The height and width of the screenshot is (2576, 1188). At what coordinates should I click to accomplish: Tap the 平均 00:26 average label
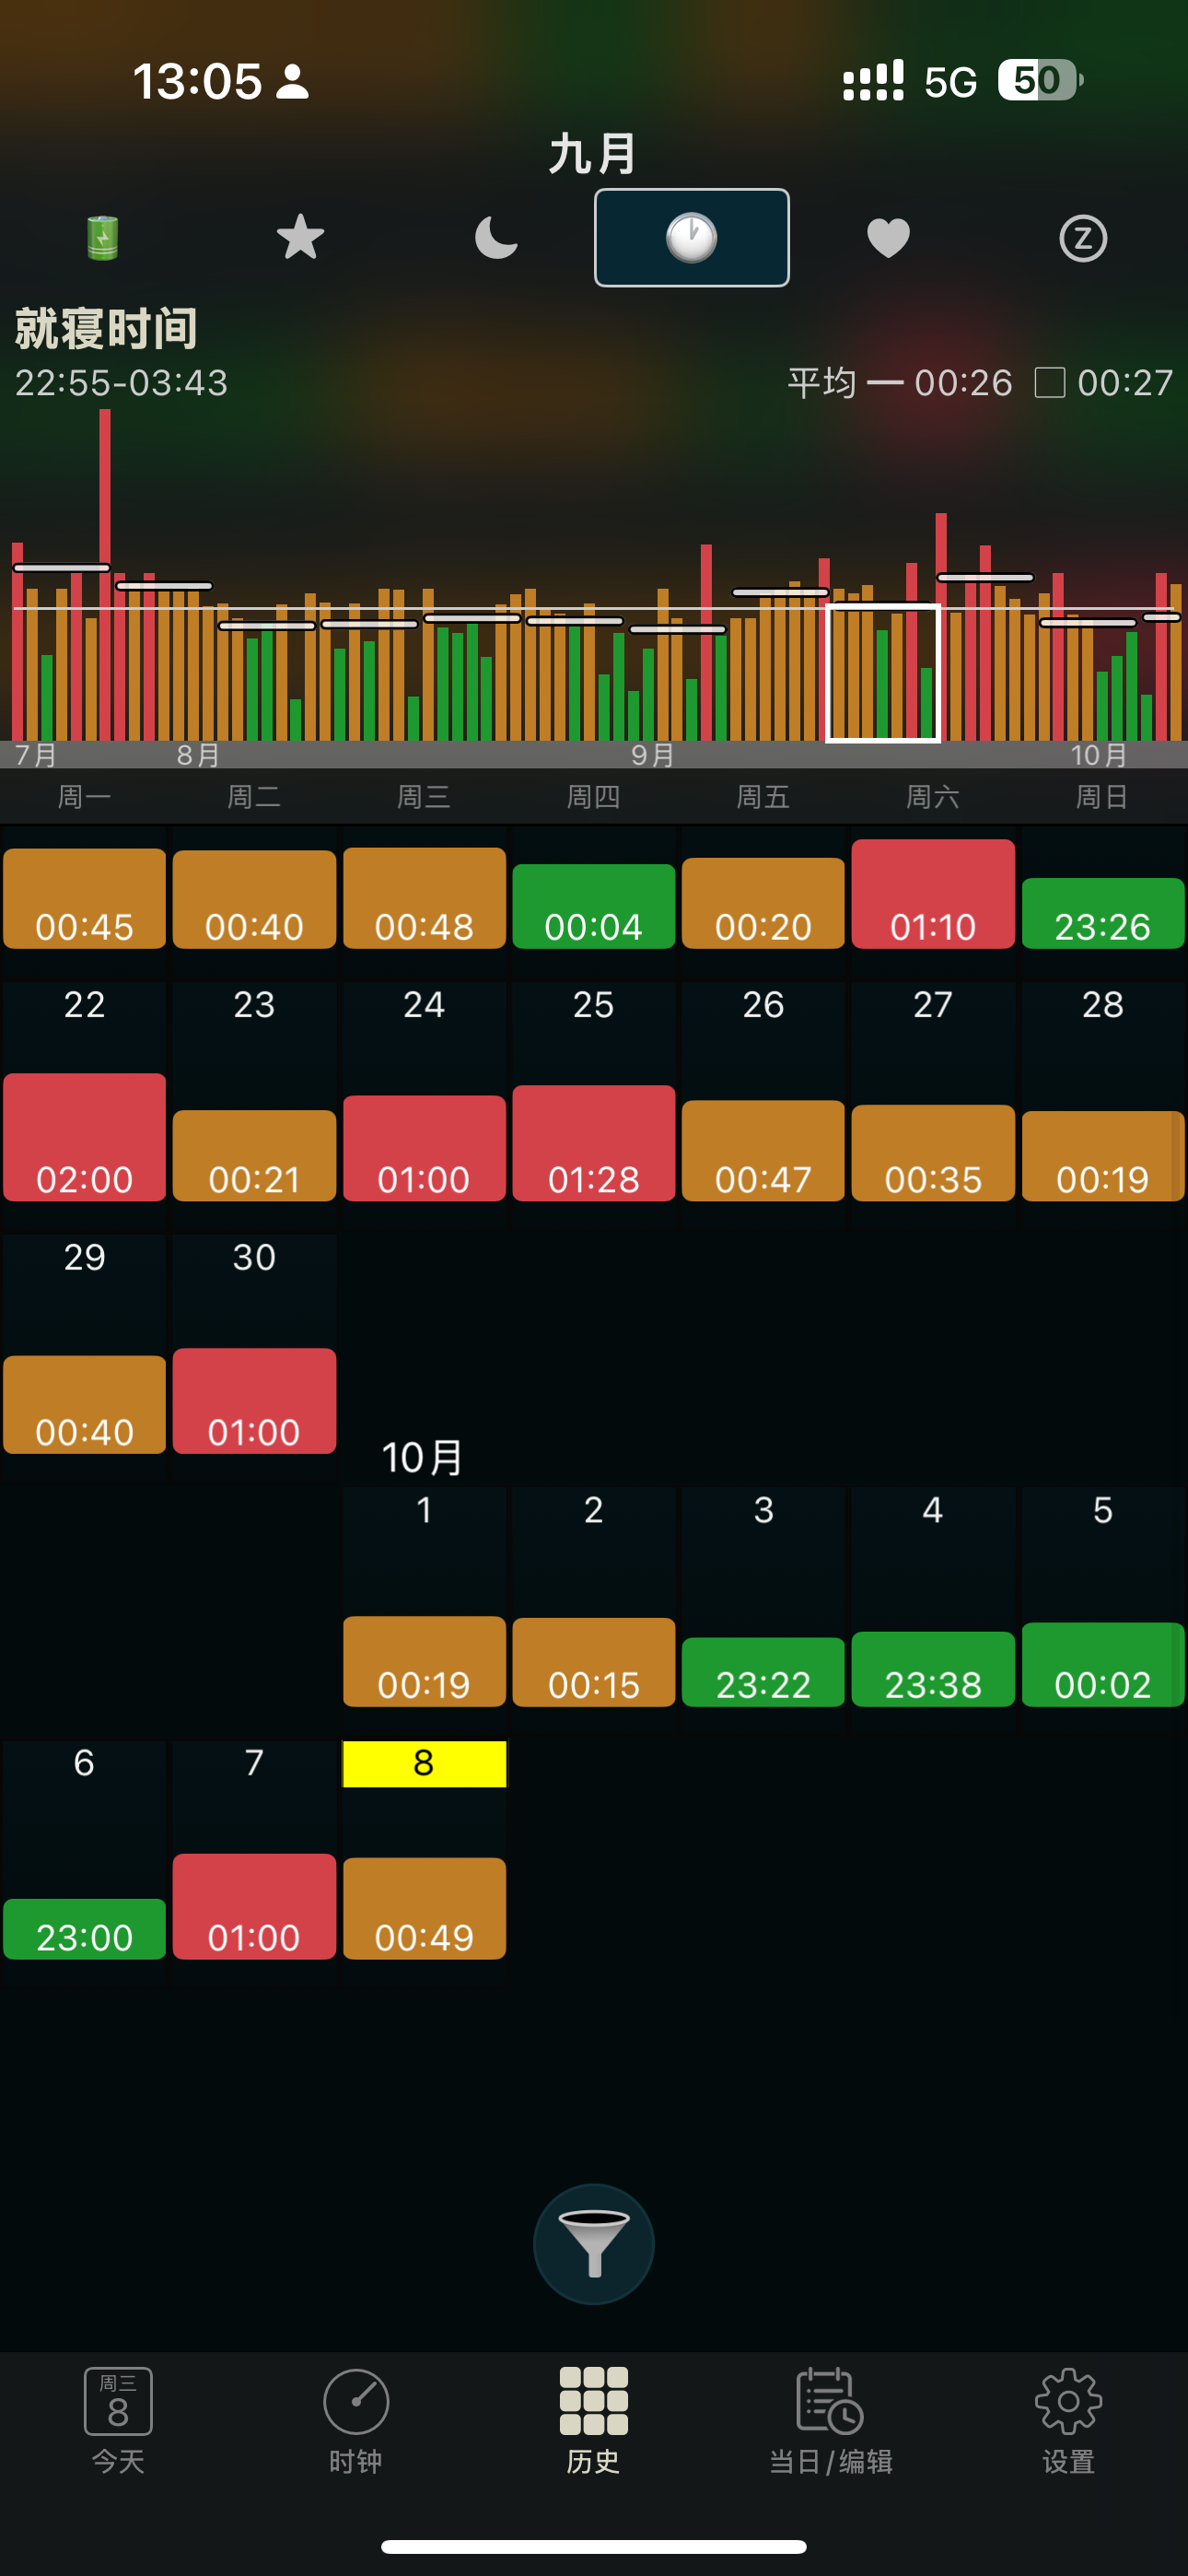coord(900,382)
